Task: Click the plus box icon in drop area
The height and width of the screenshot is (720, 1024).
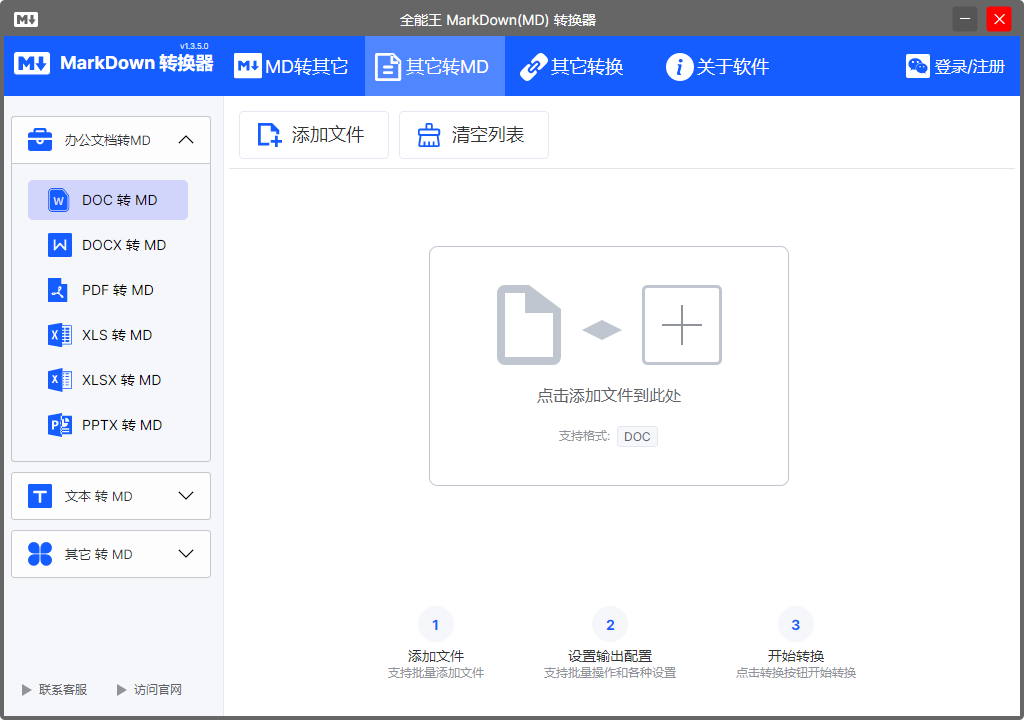Action: point(682,325)
